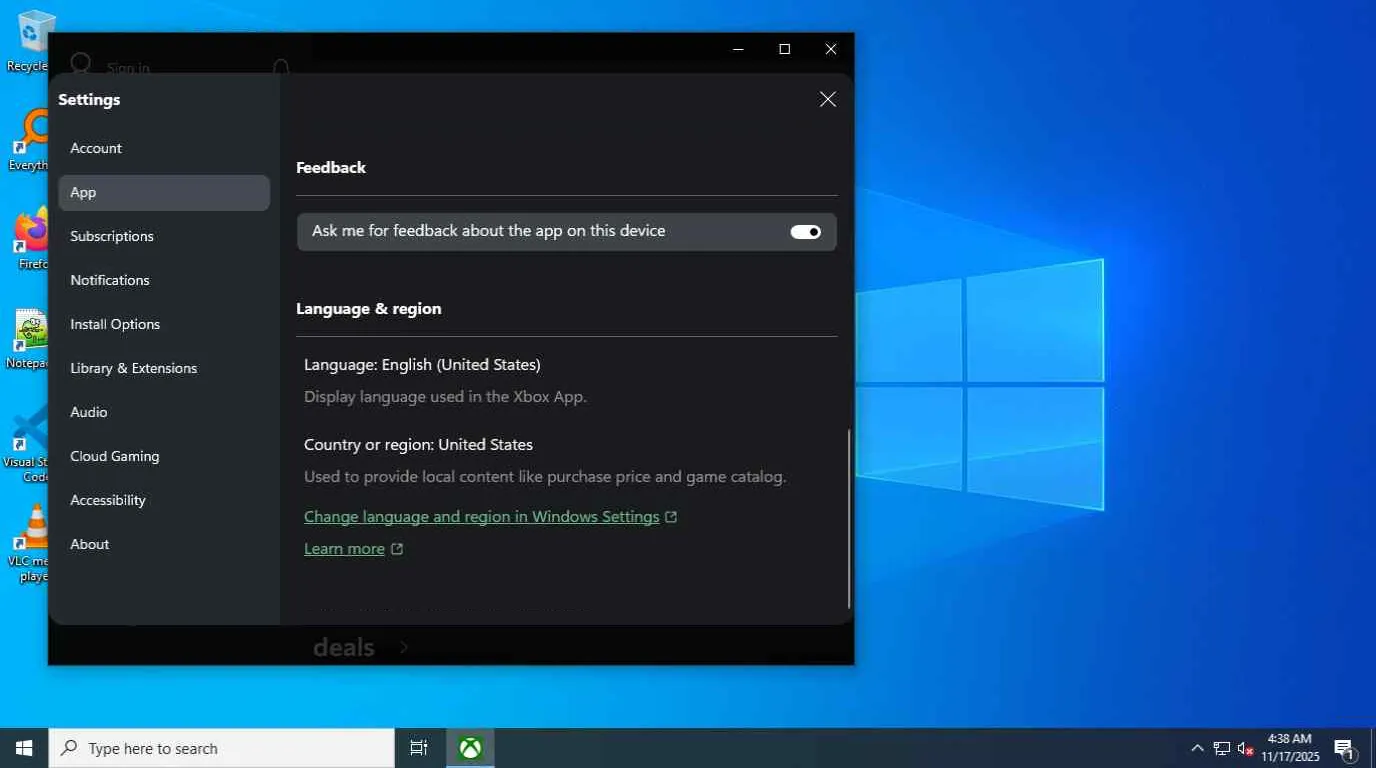Image resolution: width=1376 pixels, height=768 pixels.
Task: Open the Account settings section
Action: pyautogui.click(x=164, y=148)
